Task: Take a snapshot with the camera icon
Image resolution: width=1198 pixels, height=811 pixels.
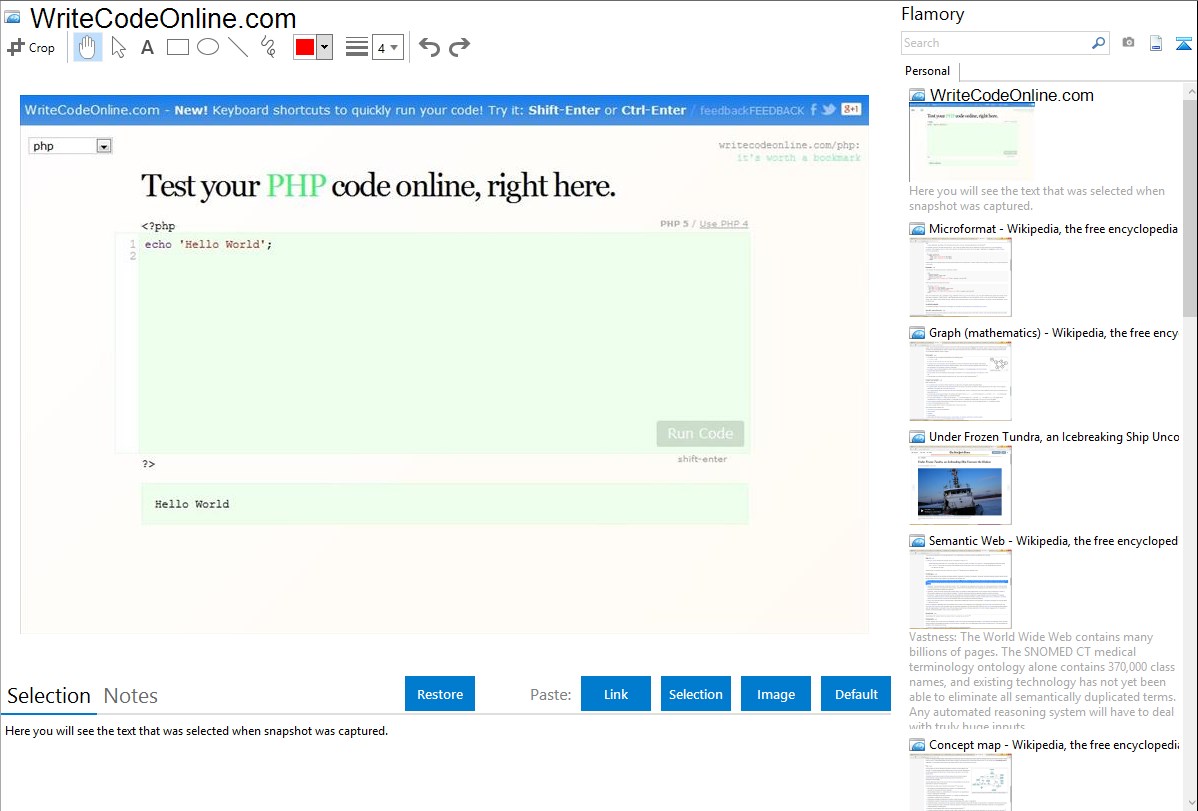Action: [1128, 43]
